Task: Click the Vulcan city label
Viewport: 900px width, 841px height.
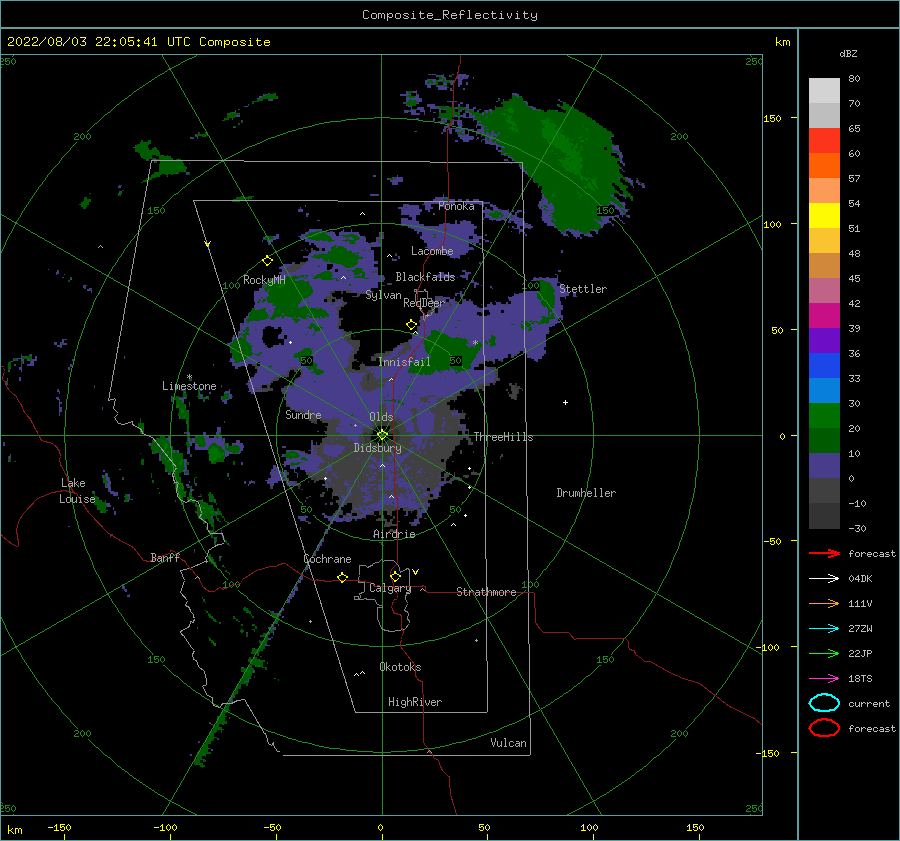Action: (x=508, y=743)
